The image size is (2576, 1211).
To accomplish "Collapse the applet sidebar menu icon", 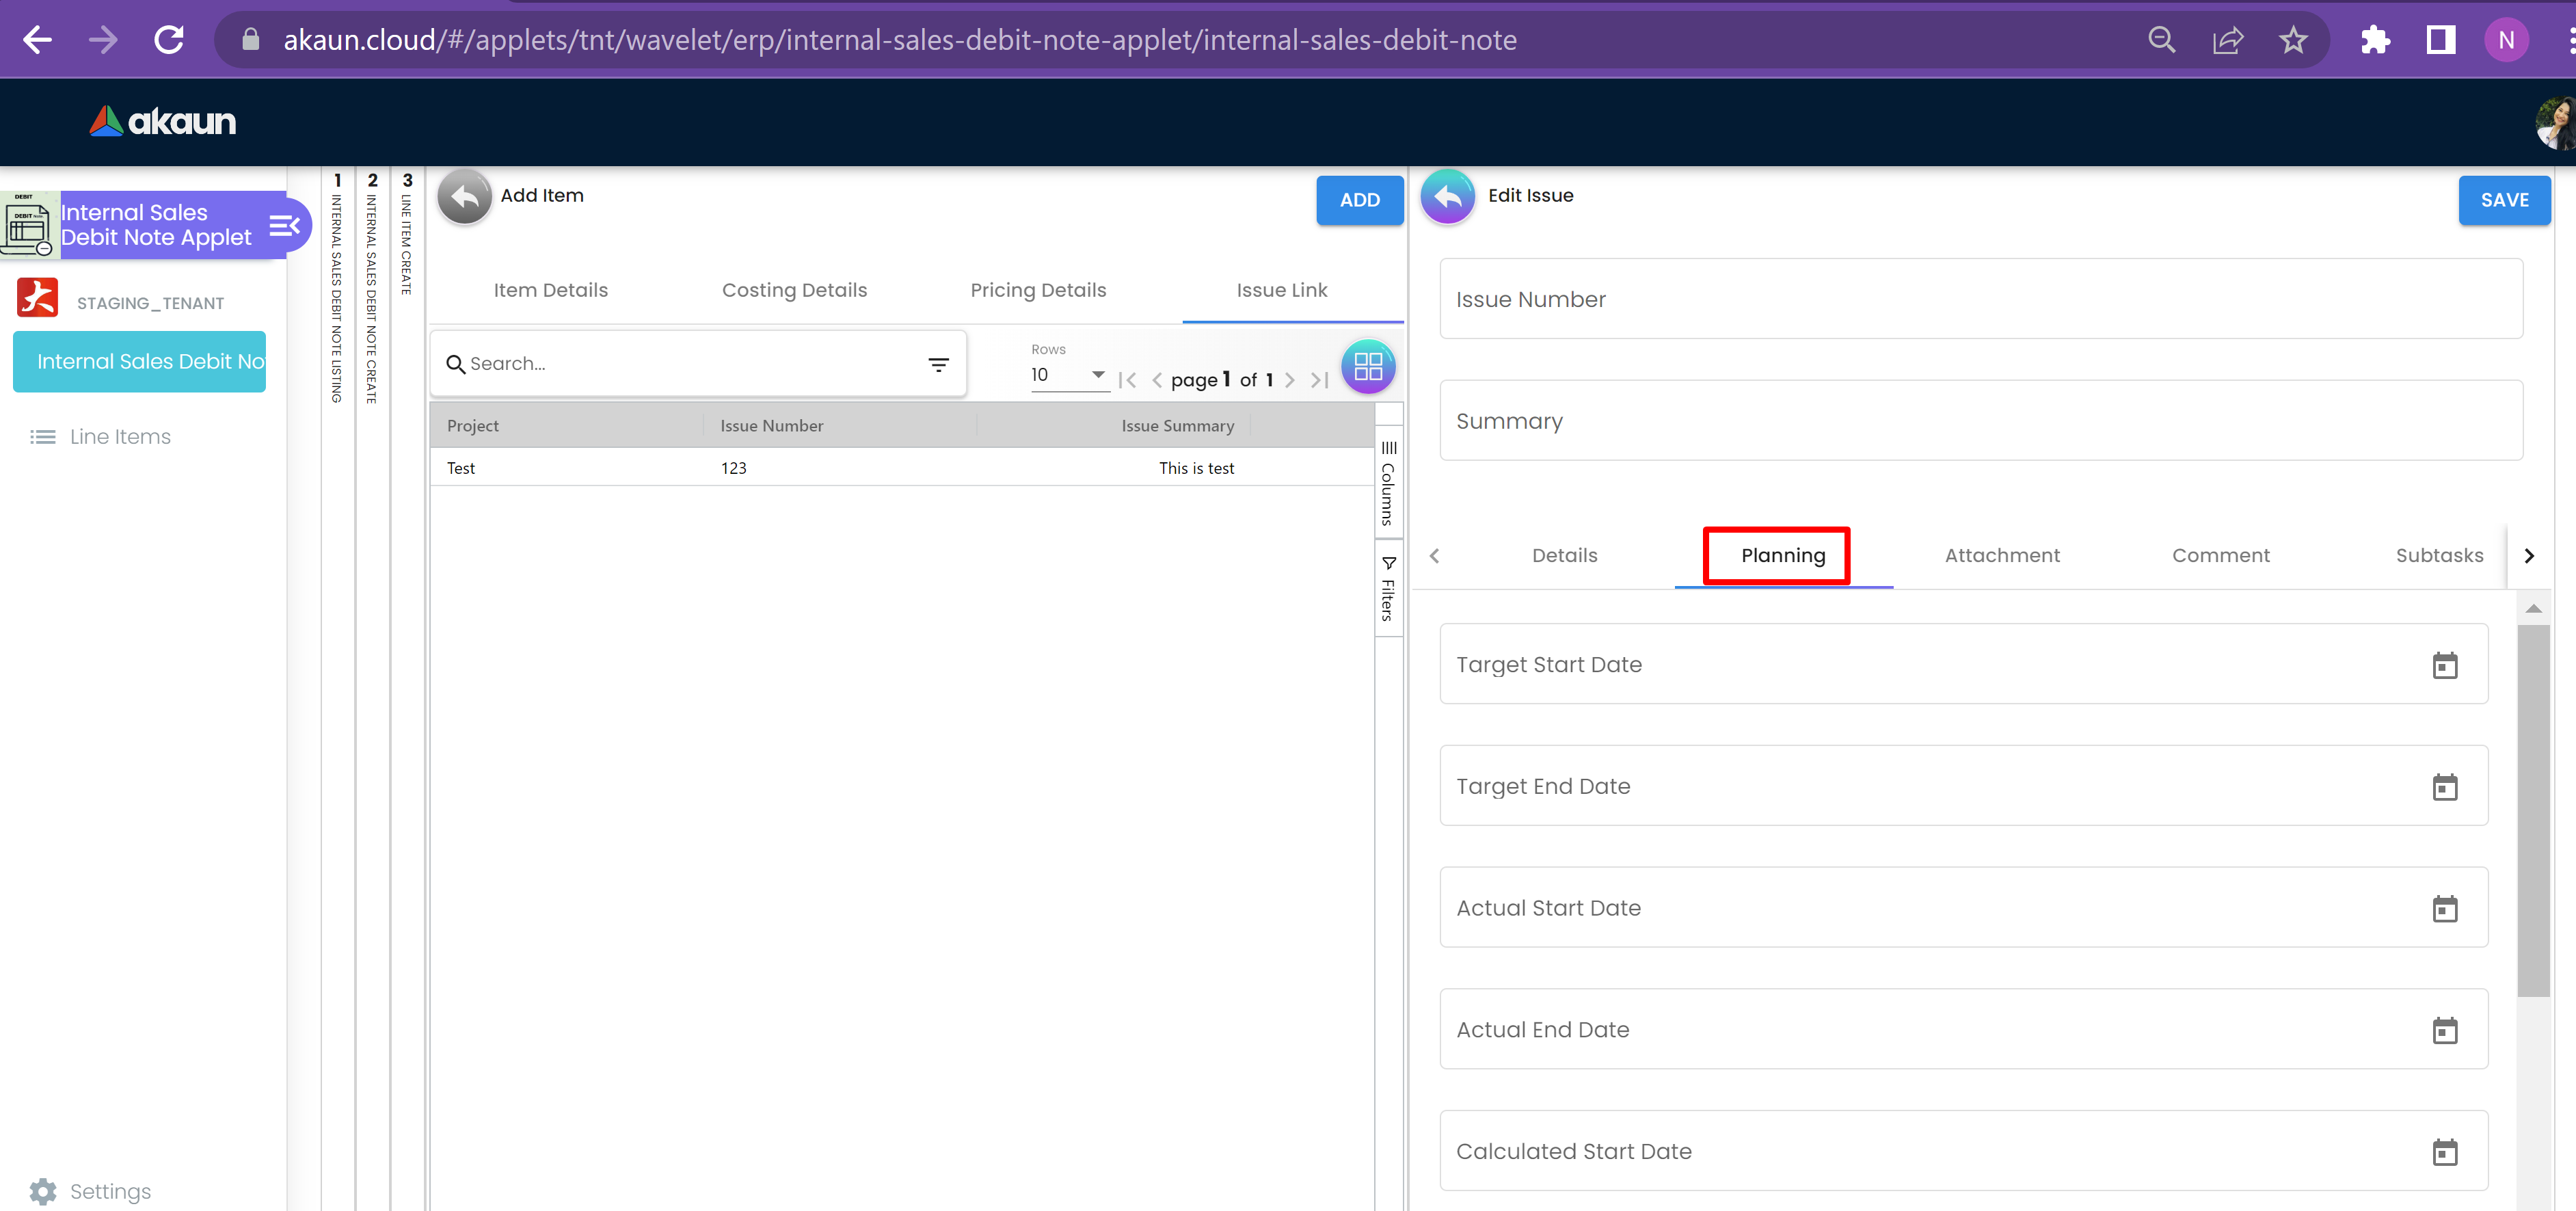I will (x=284, y=226).
